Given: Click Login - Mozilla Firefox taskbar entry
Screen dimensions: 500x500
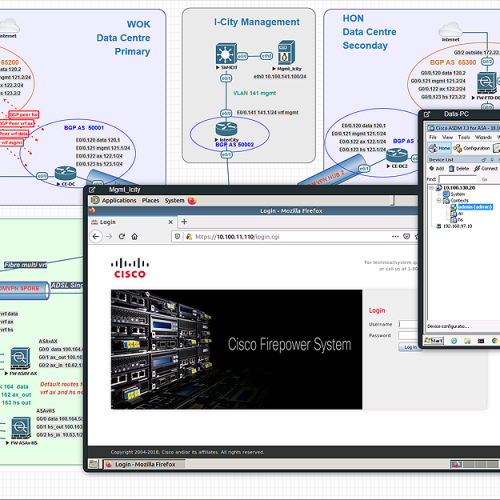Looking at the screenshot, I should (144, 464).
